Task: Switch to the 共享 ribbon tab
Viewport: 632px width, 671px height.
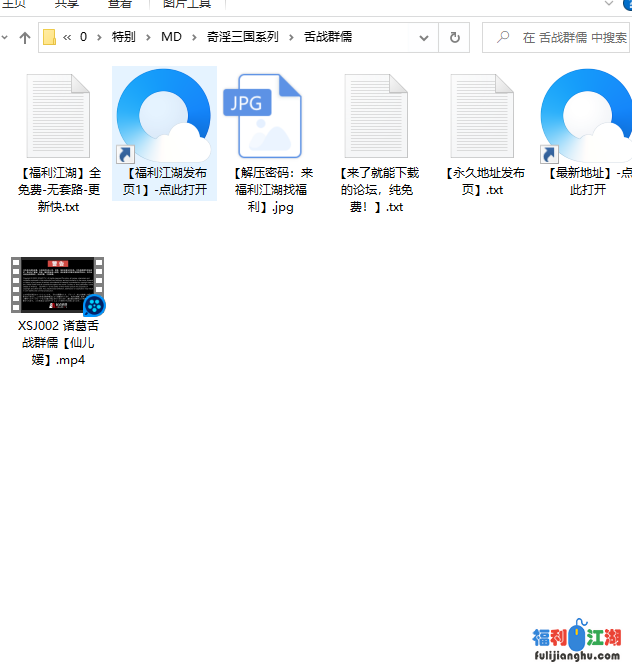Action: (67, 4)
